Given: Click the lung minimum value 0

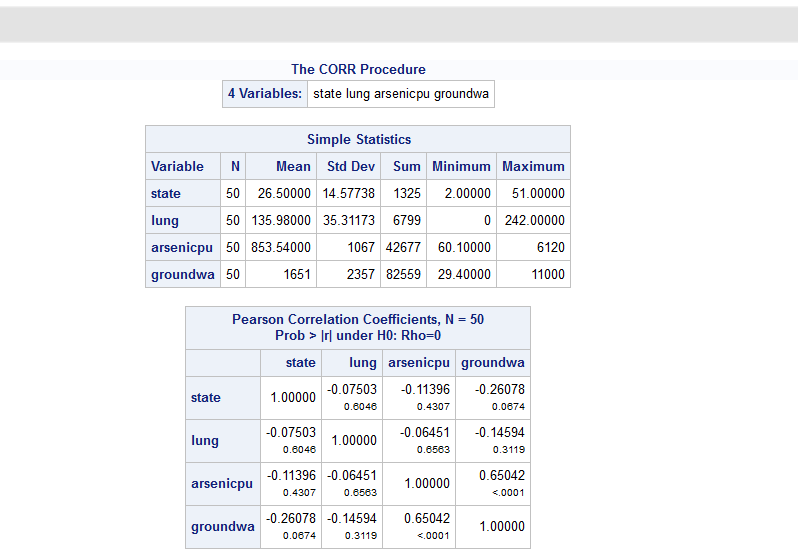Looking at the screenshot, I should click(488, 220).
